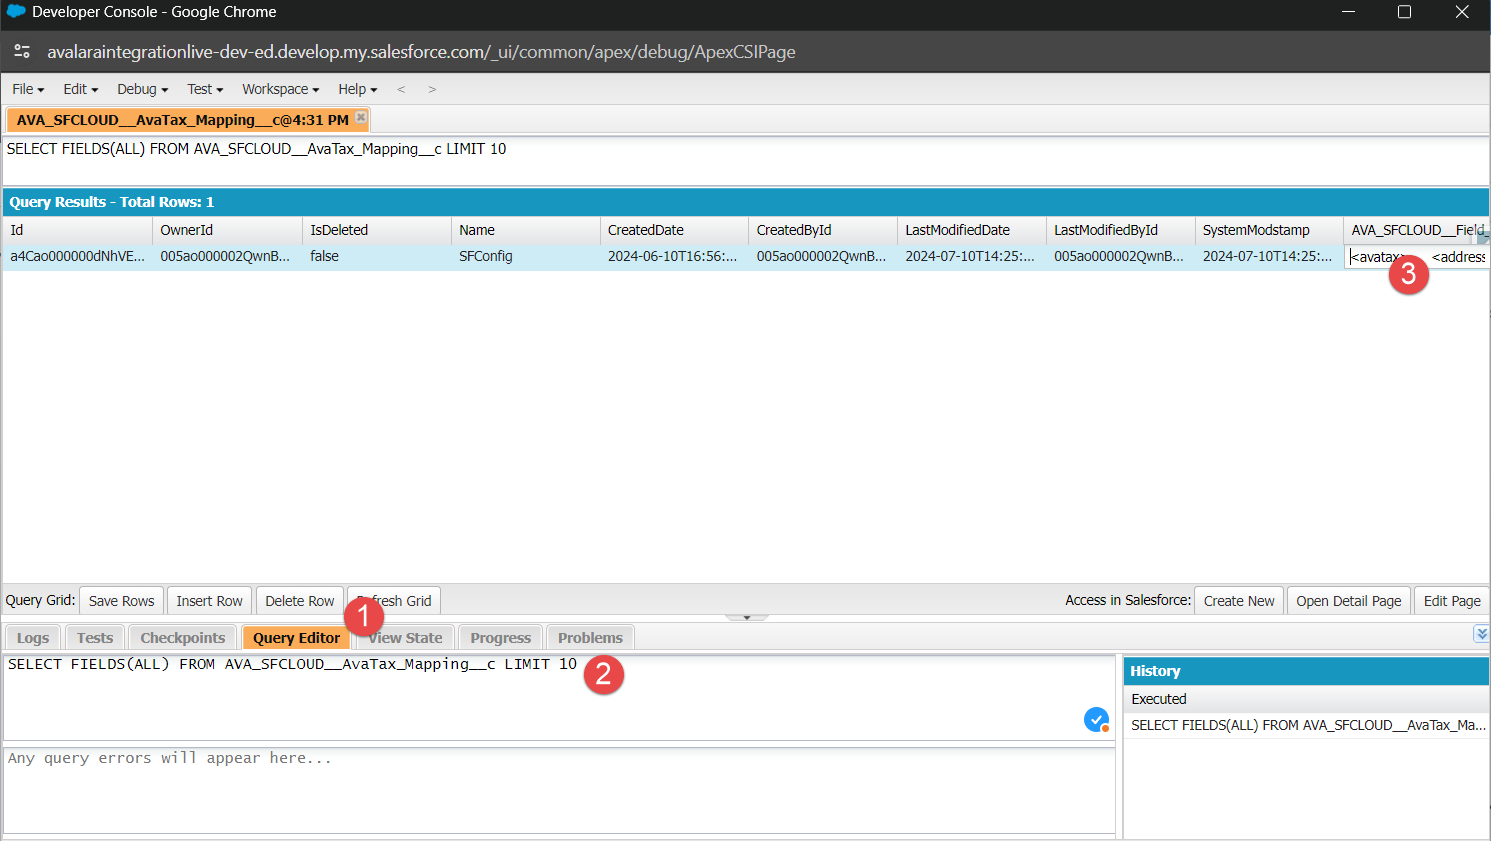This screenshot has height=841, width=1491.
Task: Click the SELECT FIELDS(ALL) query text above results
Action: 256,149
